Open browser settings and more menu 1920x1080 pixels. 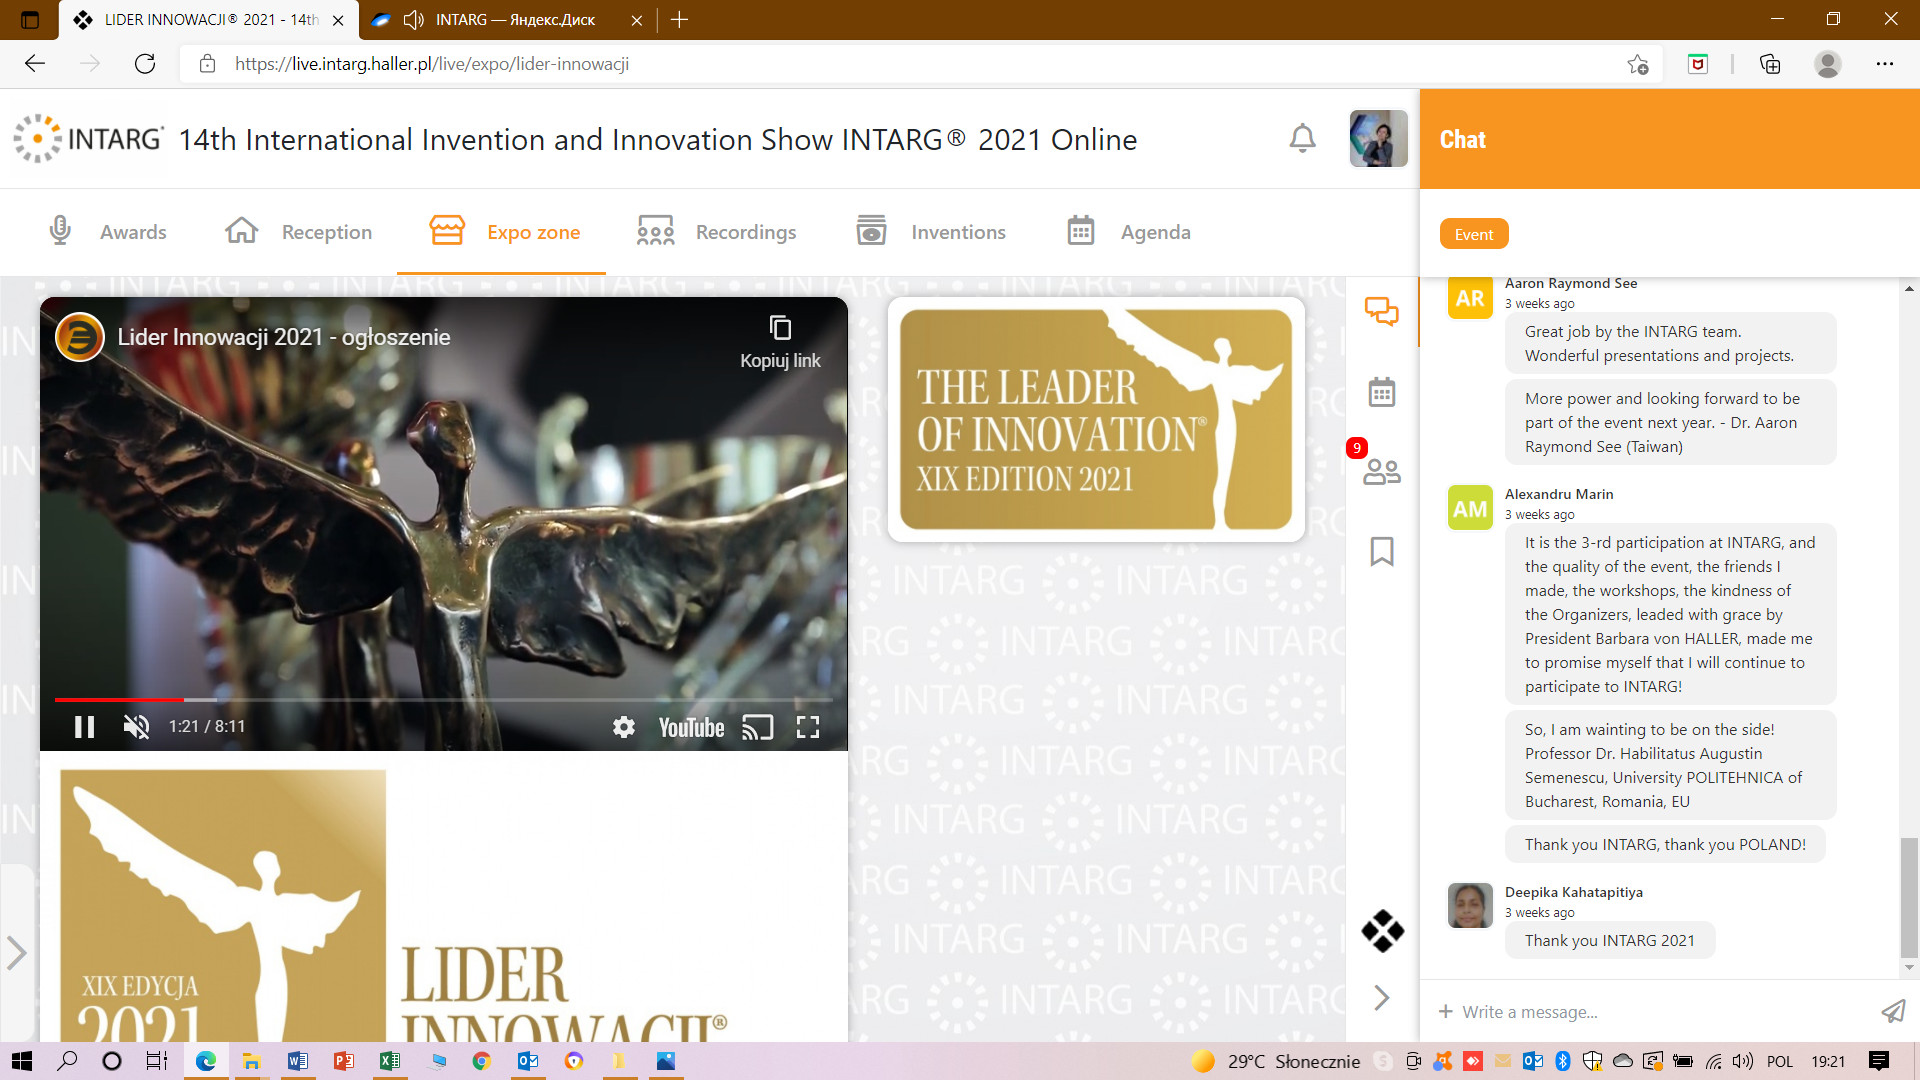(1884, 64)
